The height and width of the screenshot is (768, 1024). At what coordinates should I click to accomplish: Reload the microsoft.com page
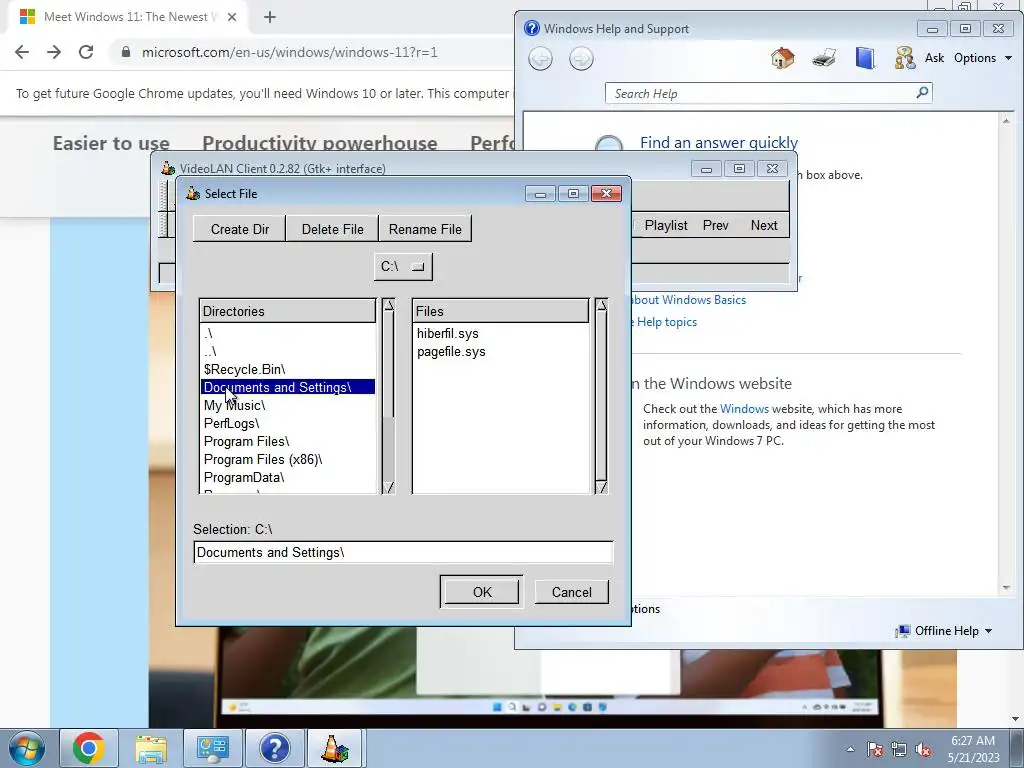(x=86, y=52)
